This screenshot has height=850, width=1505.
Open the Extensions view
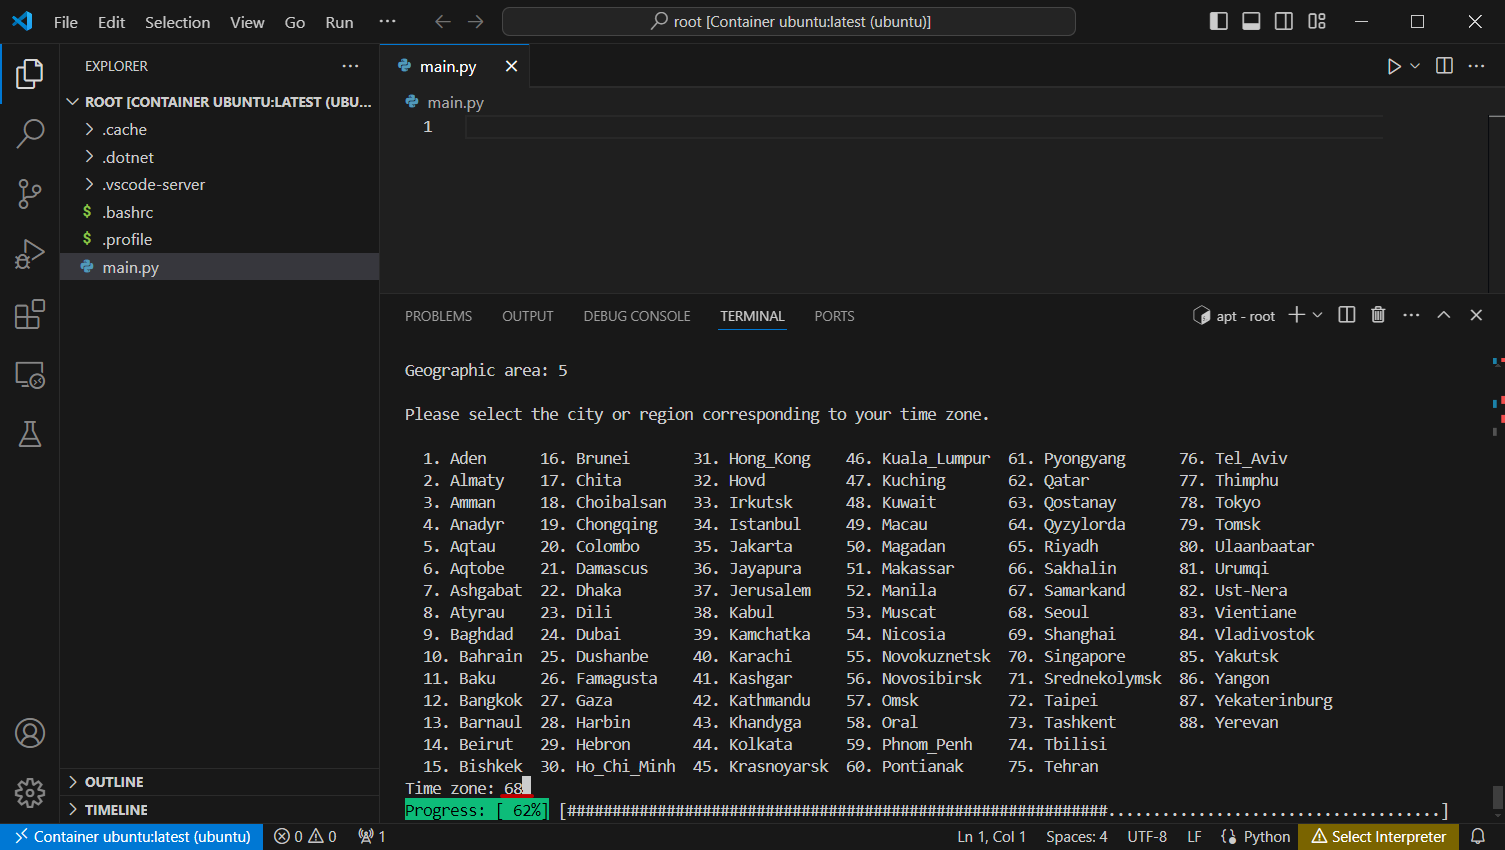point(30,314)
